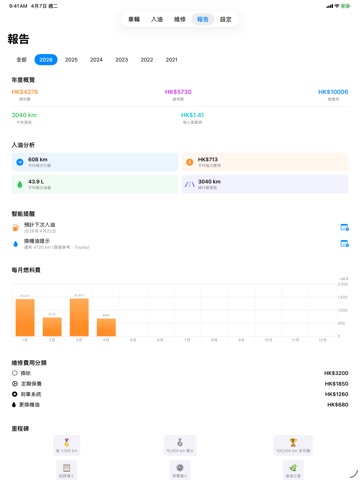360x480 pixels.
Task: Click the January fuel cost bar
Action: (25, 317)
